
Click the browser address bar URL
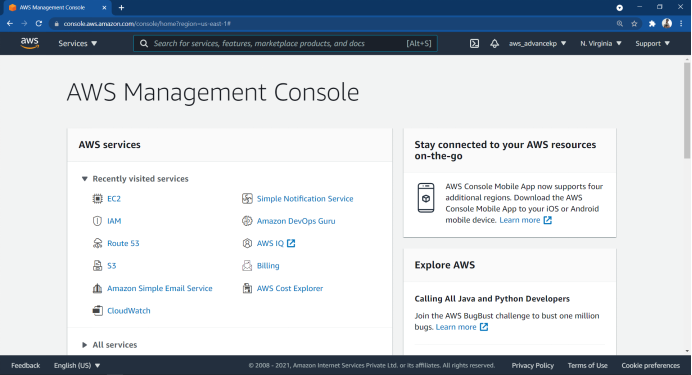click(x=147, y=23)
